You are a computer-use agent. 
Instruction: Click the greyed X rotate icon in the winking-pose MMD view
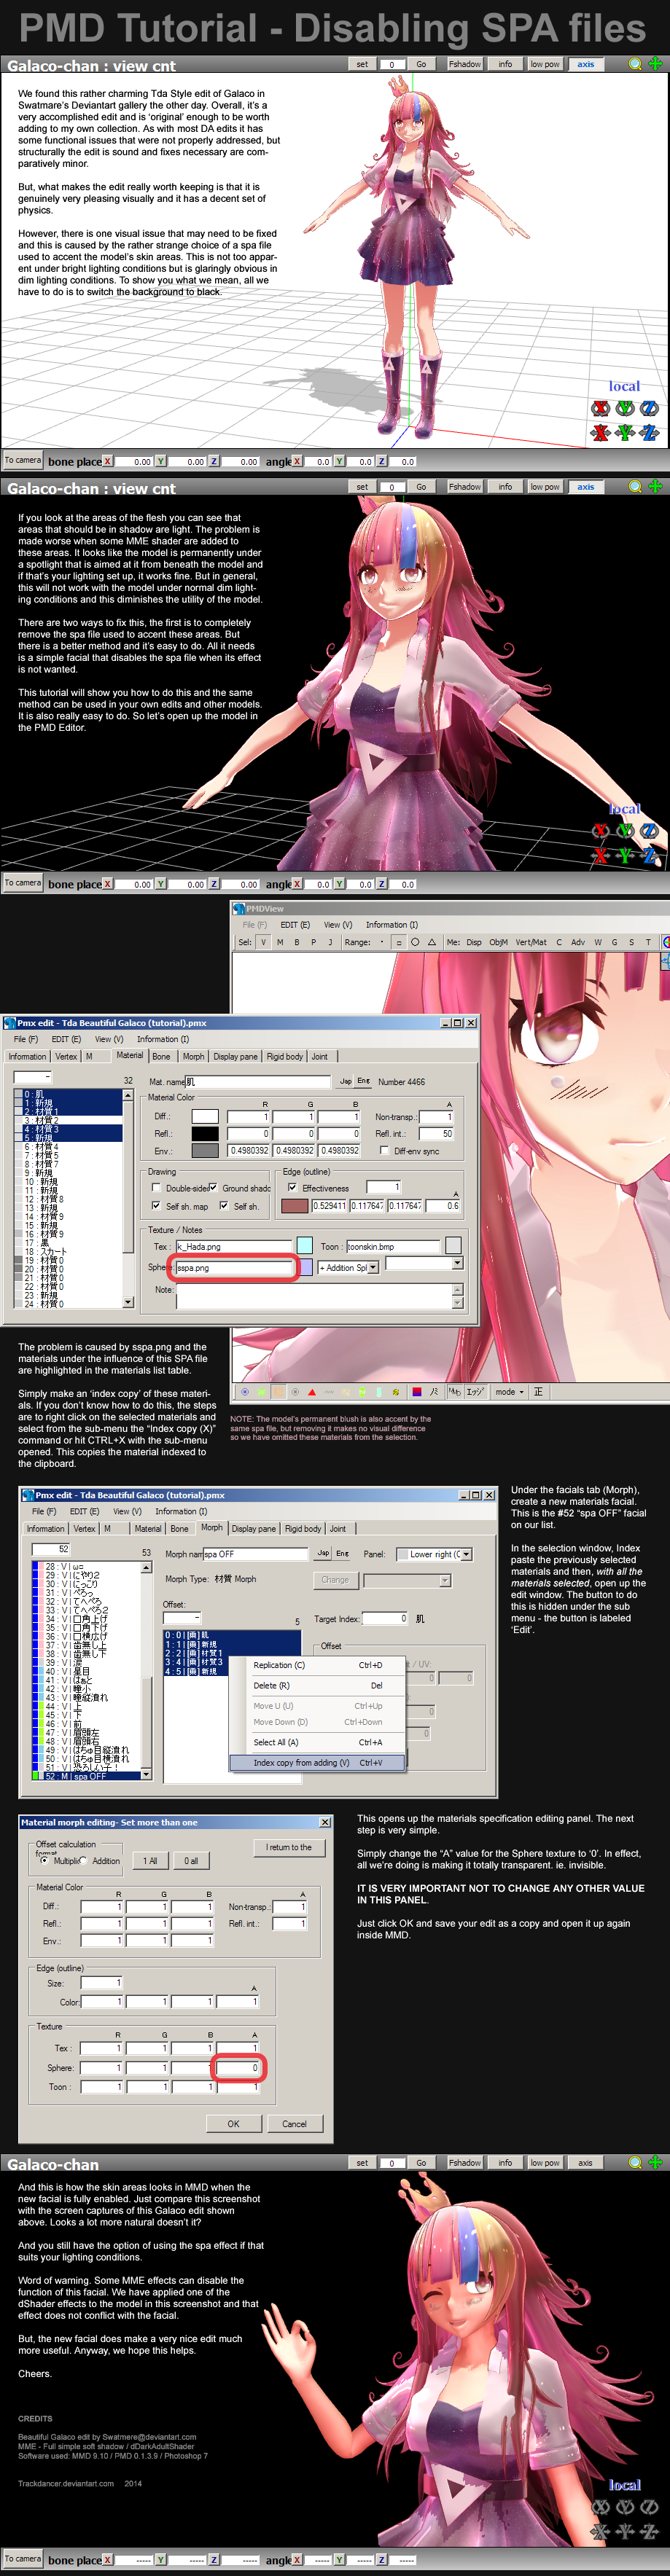coord(600,2506)
